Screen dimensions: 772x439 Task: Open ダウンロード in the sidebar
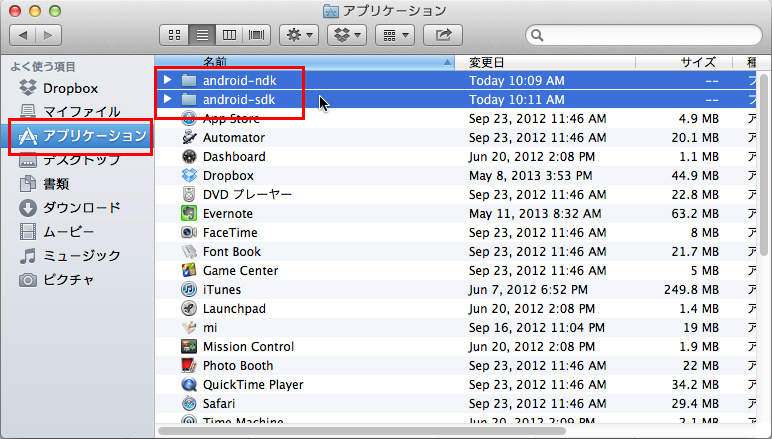(x=69, y=208)
